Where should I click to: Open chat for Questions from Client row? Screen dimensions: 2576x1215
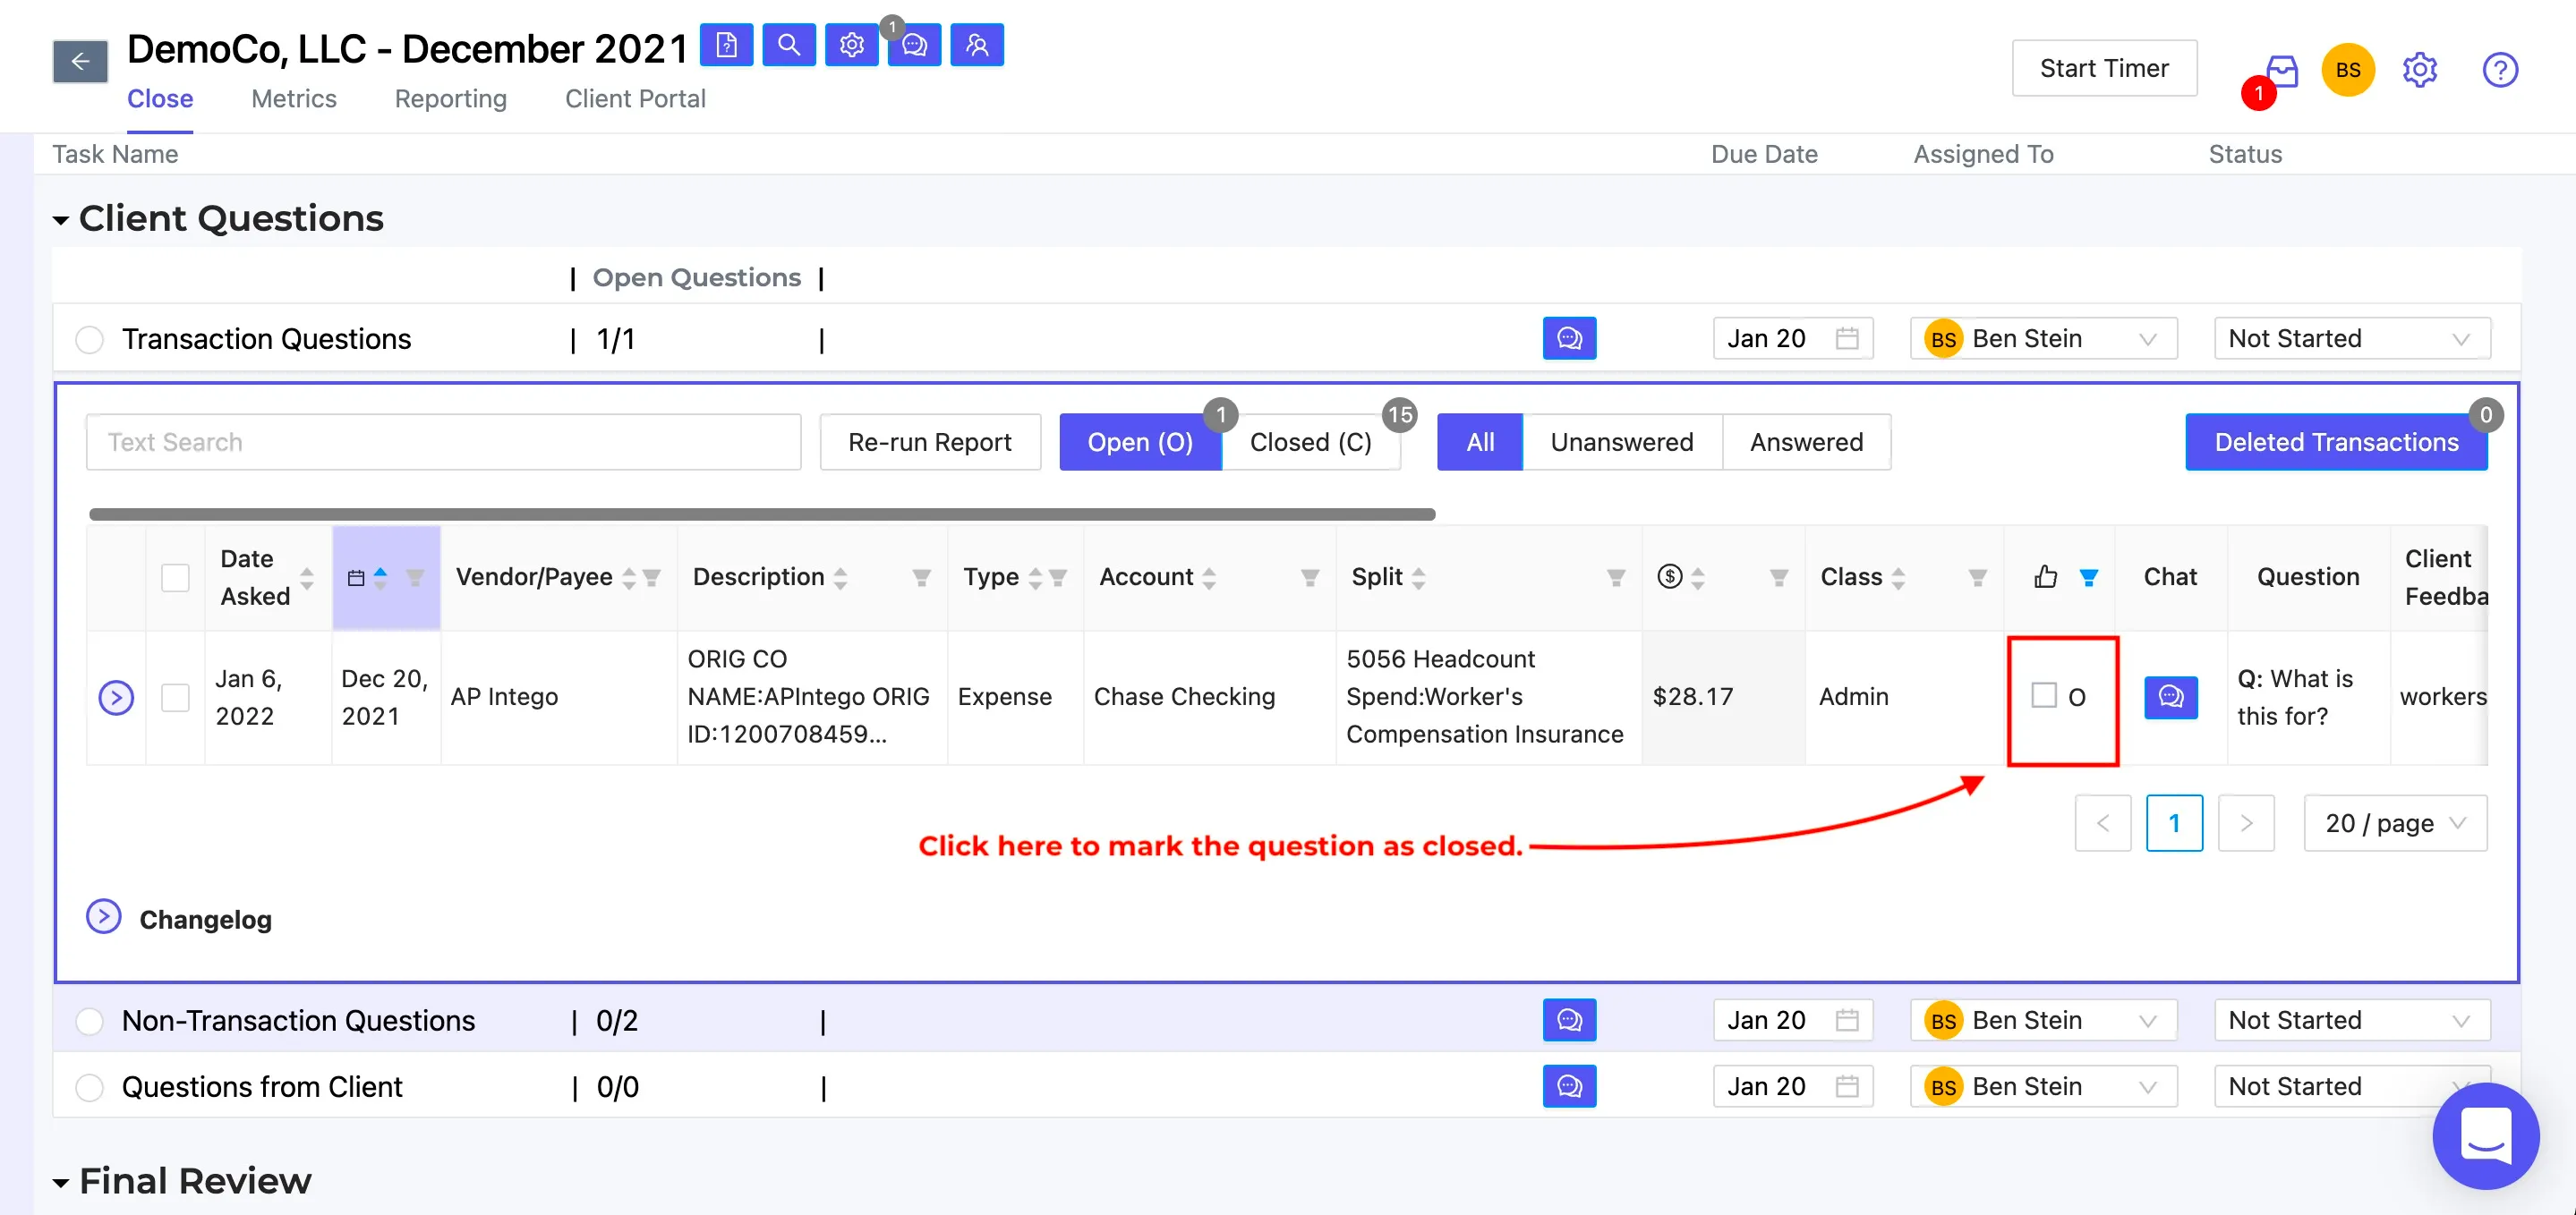click(1570, 1086)
